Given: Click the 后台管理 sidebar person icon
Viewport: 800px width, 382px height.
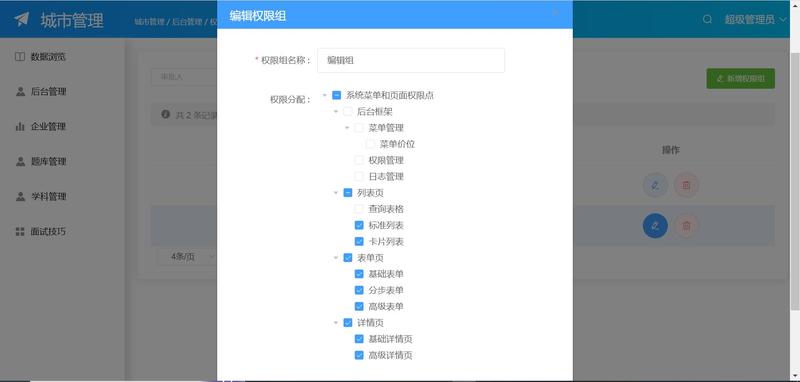Looking at the screenshot, I should click(20, 92).
